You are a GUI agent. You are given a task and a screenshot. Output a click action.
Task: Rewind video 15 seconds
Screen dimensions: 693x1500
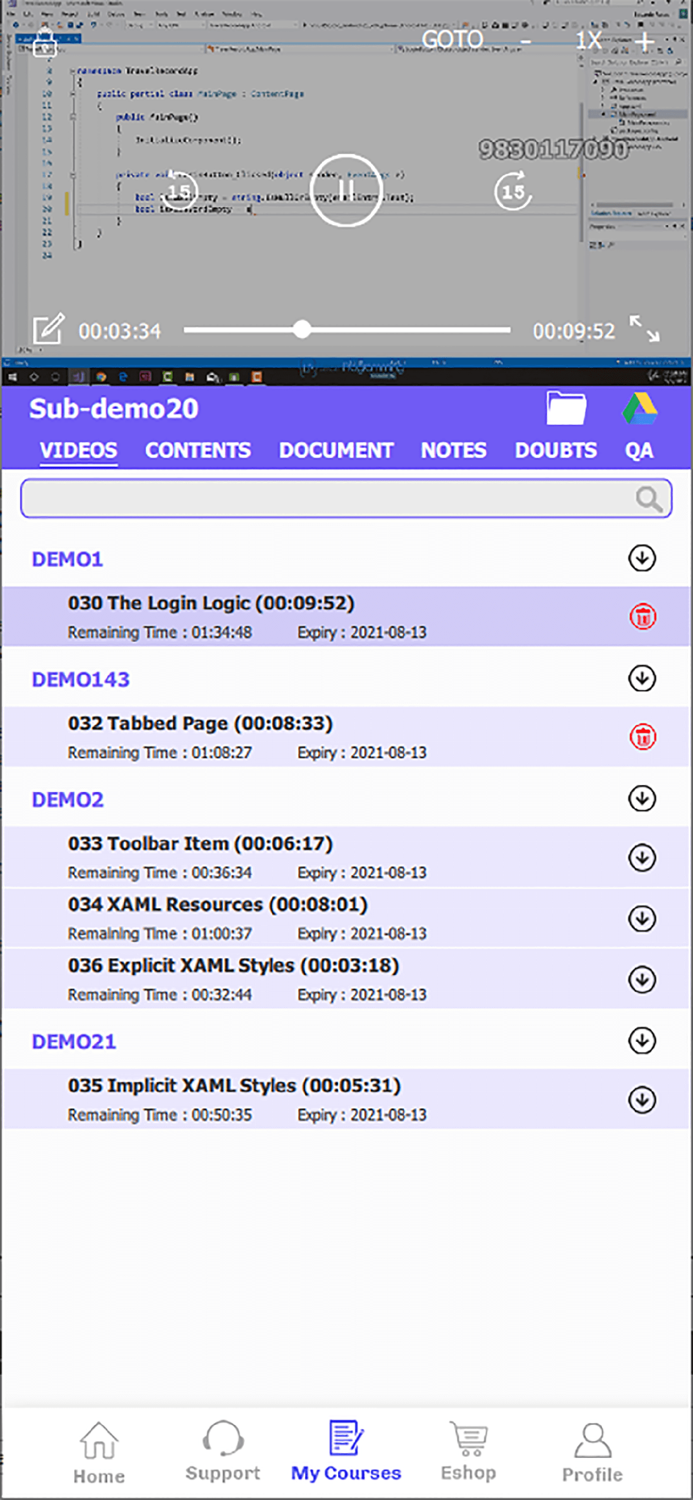point(178,190)
